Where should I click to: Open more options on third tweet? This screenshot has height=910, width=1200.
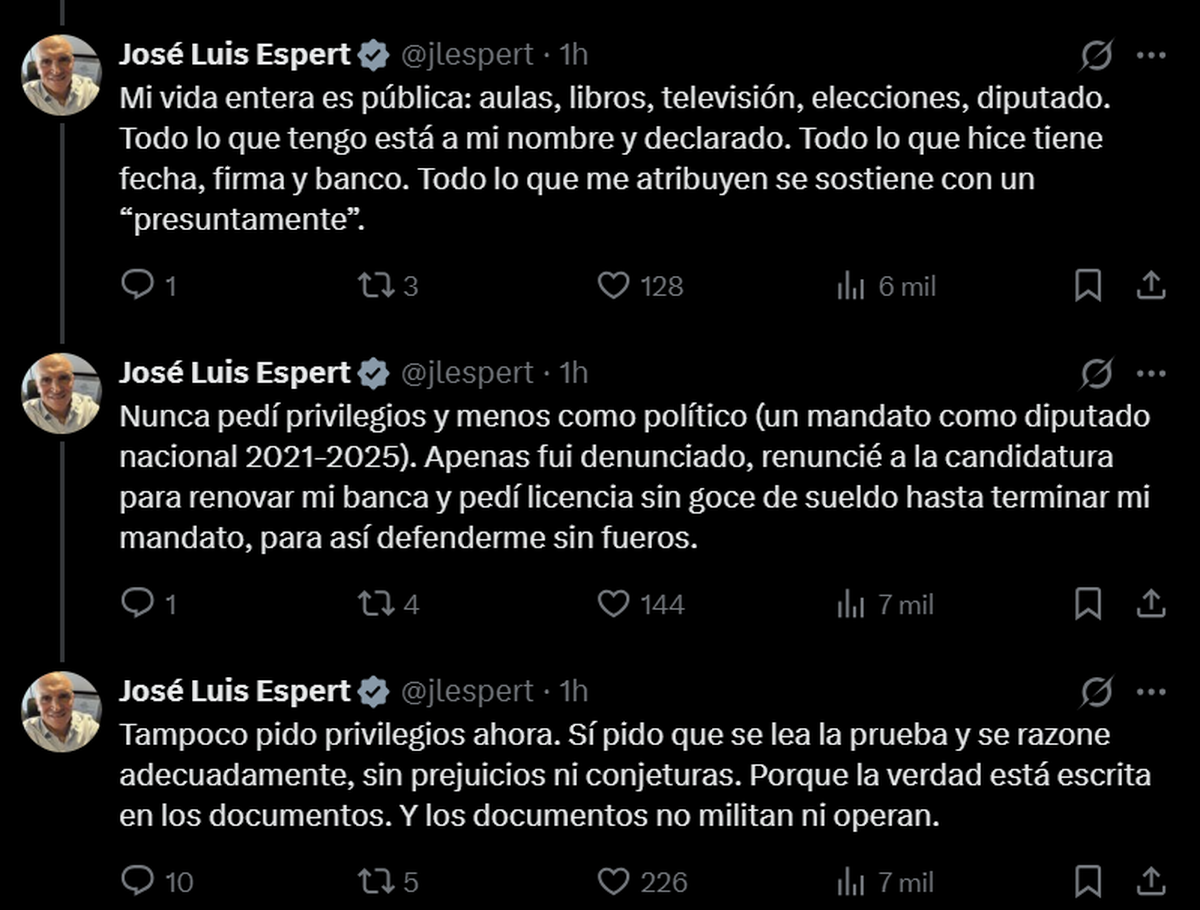tap(1151, 691)
